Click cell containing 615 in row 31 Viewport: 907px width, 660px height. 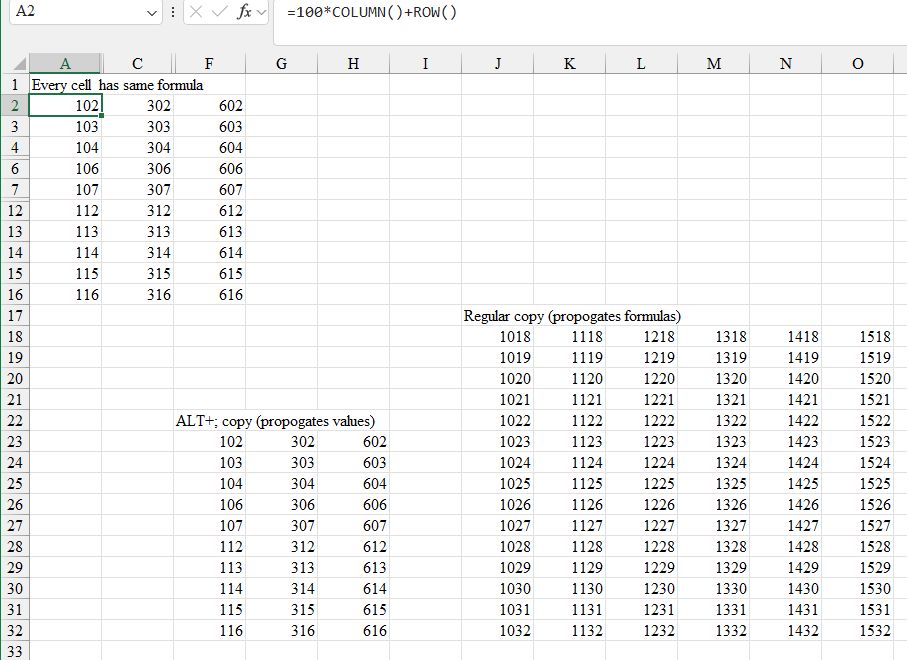click(353, 609)
